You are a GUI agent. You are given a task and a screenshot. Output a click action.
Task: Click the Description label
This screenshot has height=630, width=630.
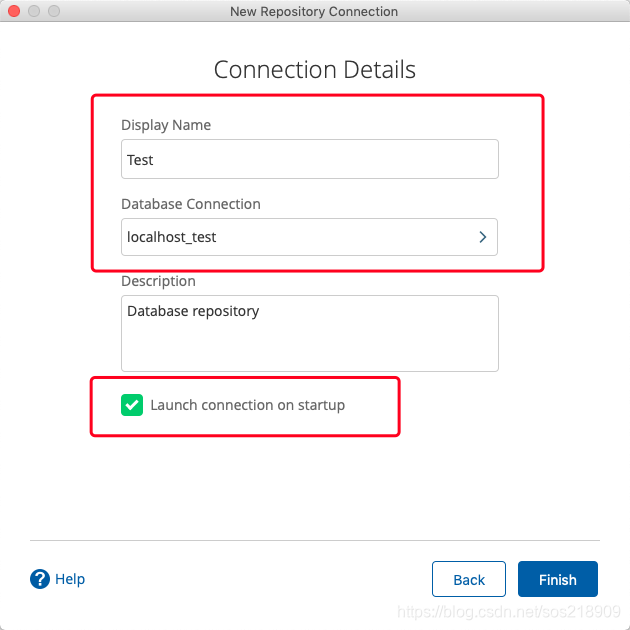coord(158,281)
